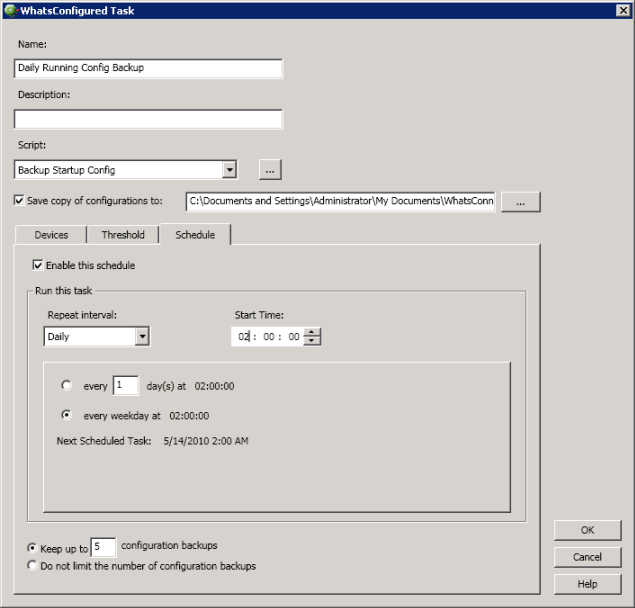The height and width of the screenshot is (608, 635).
Task: Click the configuration save path field
Action: [340, 201]
